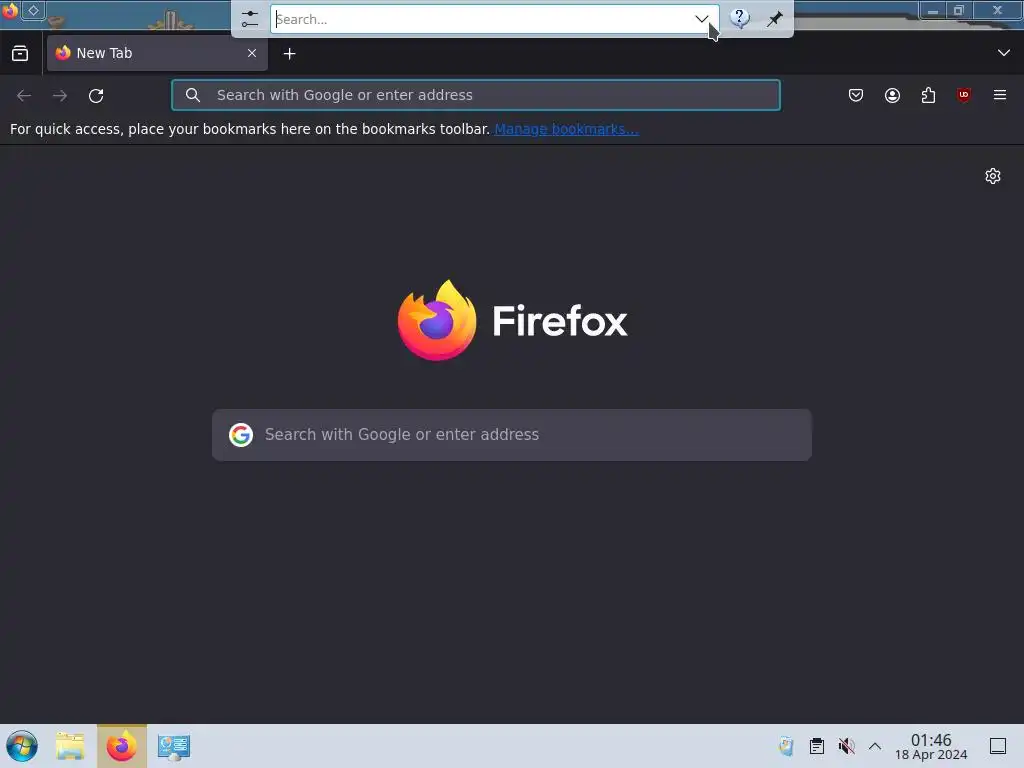Click the Google G logo in search box
The image size is (1024, 768).
coord(241,435)
